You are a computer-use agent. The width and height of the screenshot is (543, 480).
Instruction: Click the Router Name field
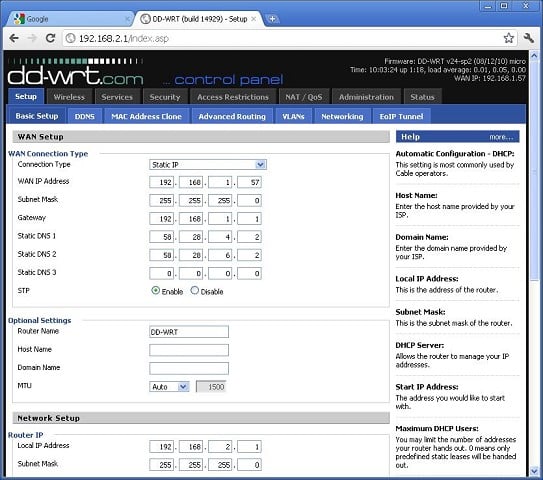click(189, 332)
